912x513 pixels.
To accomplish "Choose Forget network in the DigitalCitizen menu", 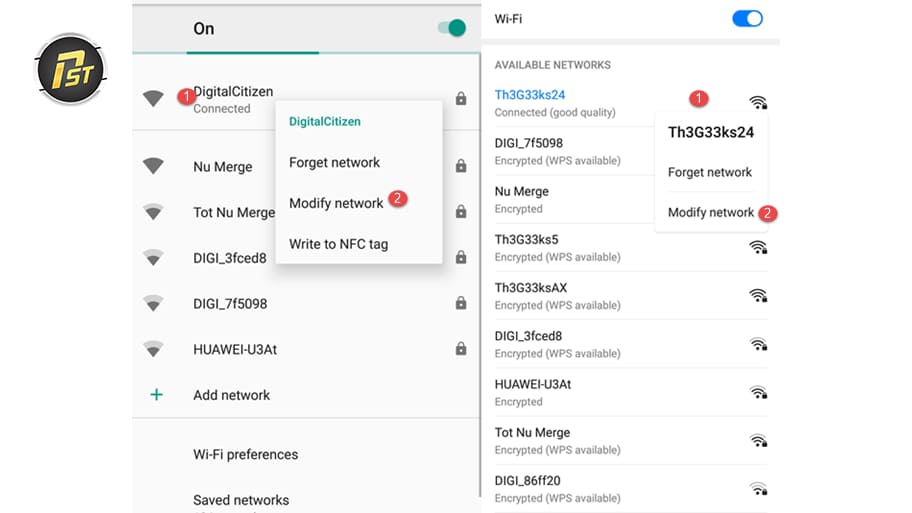I will [x=334, y=162].
